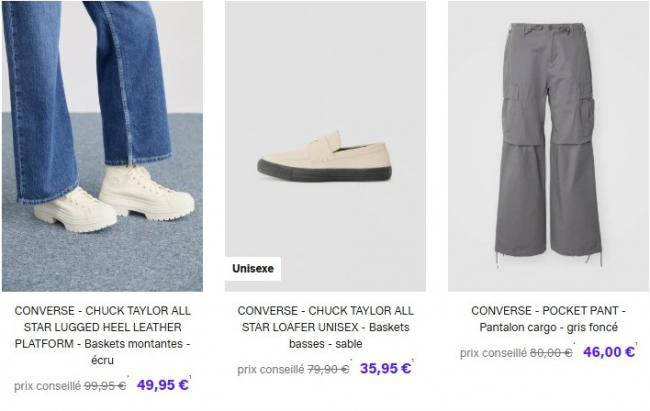This screenshot has height=411, width=650.
Task: Click the 35,95 € sale price
Action: [x=385, y=368]
